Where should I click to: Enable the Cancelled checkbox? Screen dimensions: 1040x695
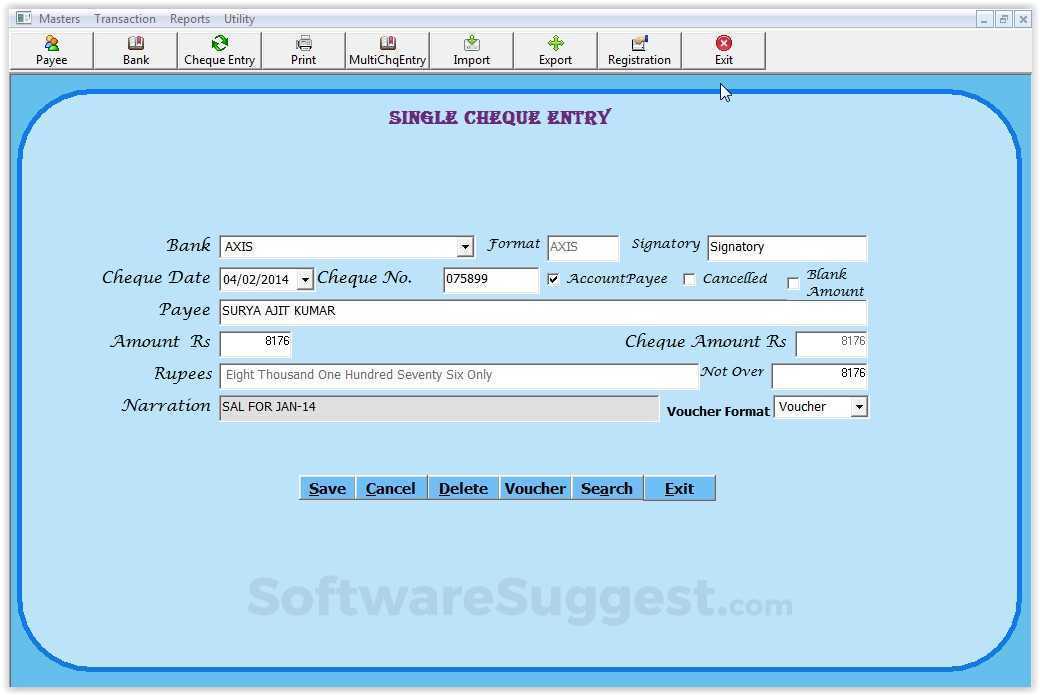pos(690,279)
